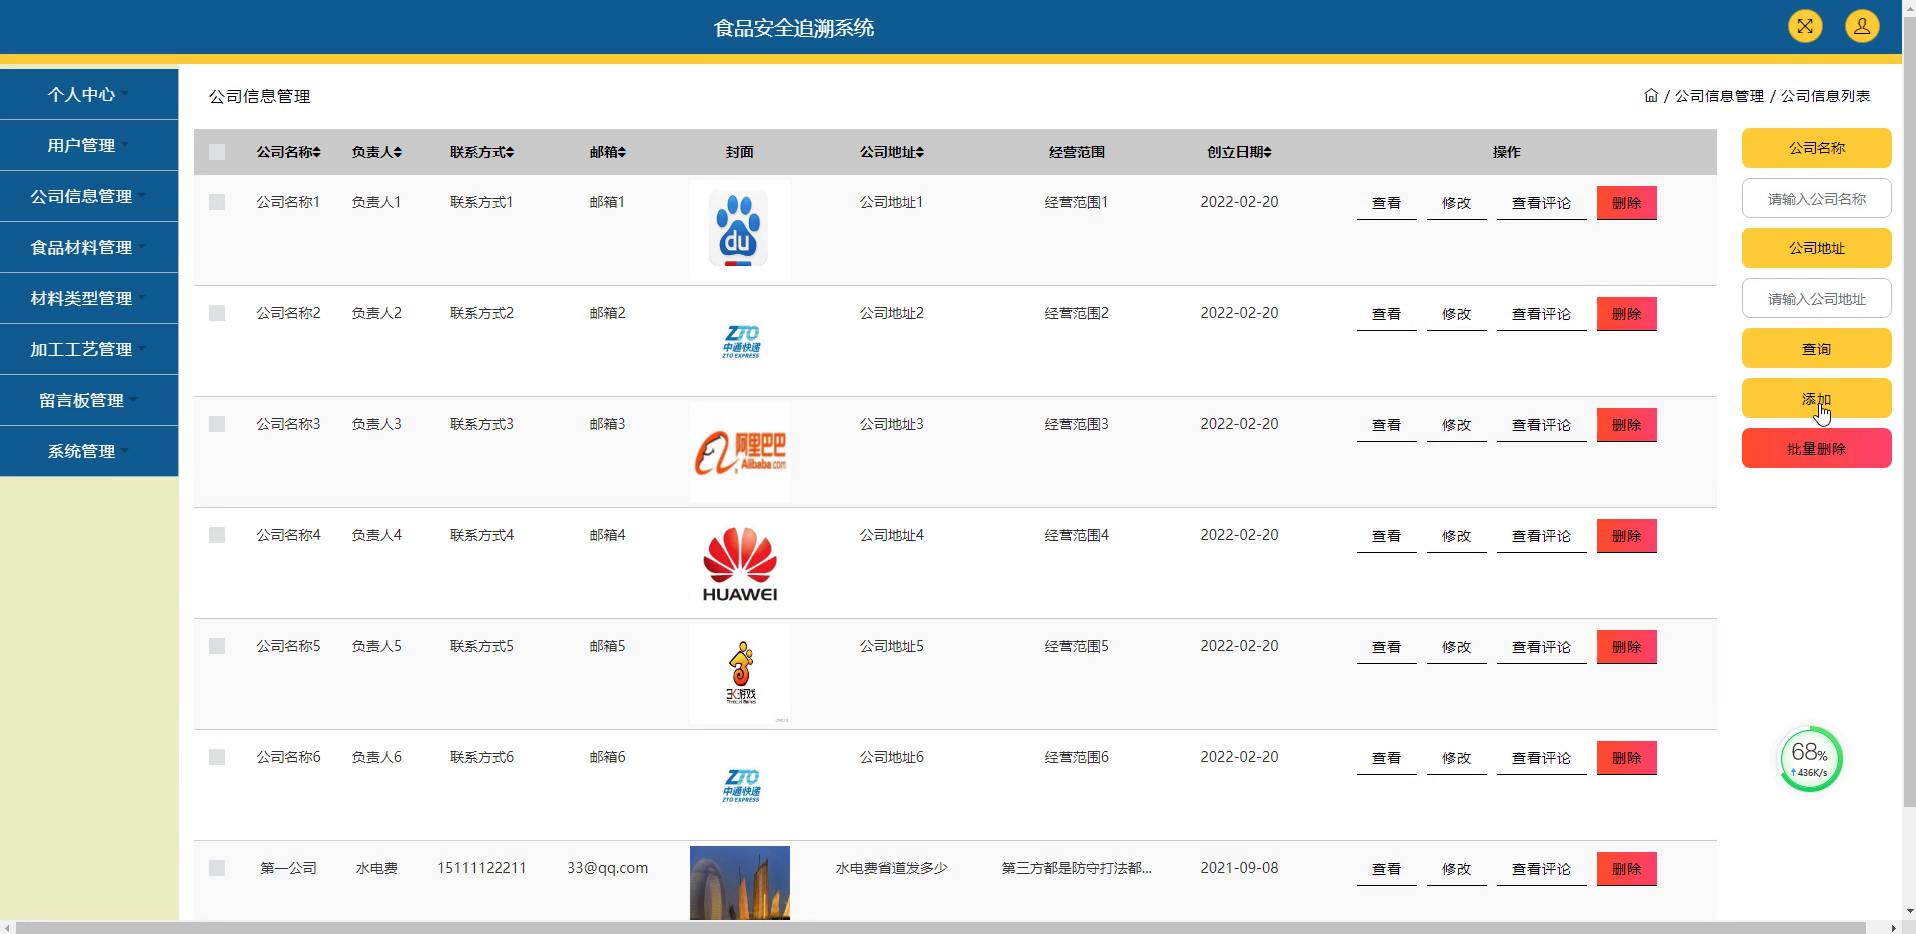The width and height of the screenshot is (1916, 934).
Task: Expand the 材料类型管理 sidebar menu
Action: 89,298
